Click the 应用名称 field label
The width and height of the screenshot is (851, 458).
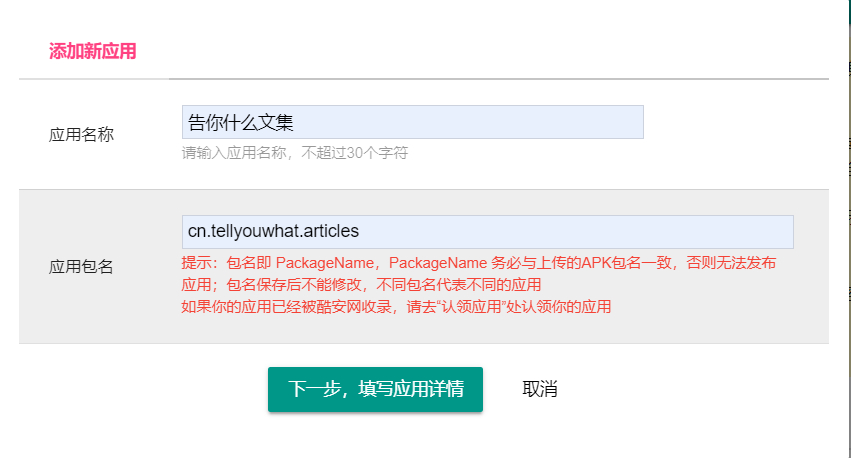coord(81,135)
